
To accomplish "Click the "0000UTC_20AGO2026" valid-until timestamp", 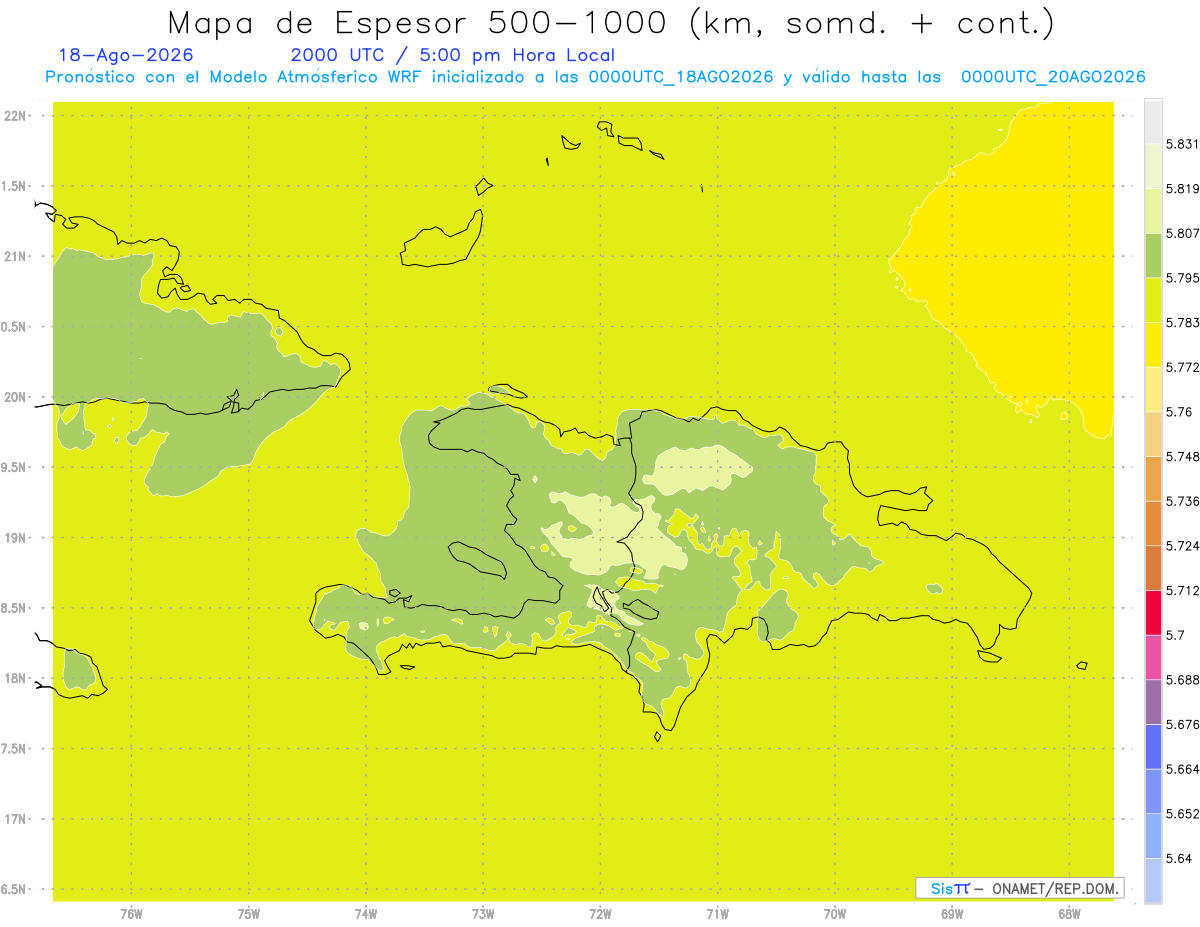I will point(1053,77).
